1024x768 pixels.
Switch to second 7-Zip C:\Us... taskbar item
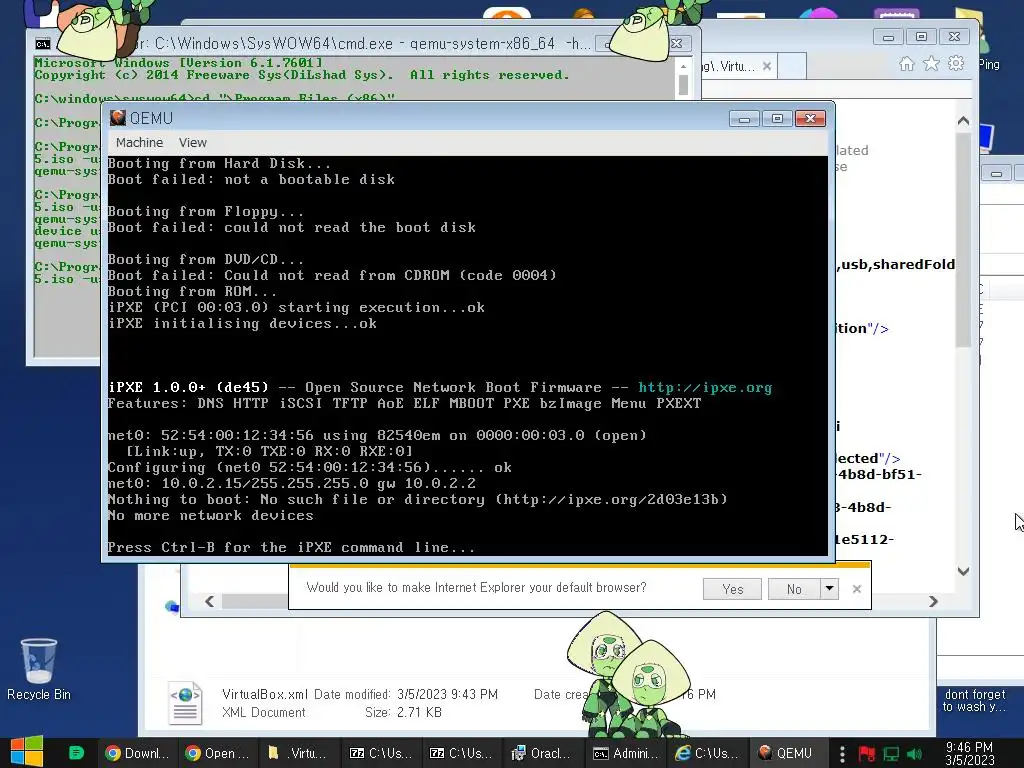click(x=460, y=753)
